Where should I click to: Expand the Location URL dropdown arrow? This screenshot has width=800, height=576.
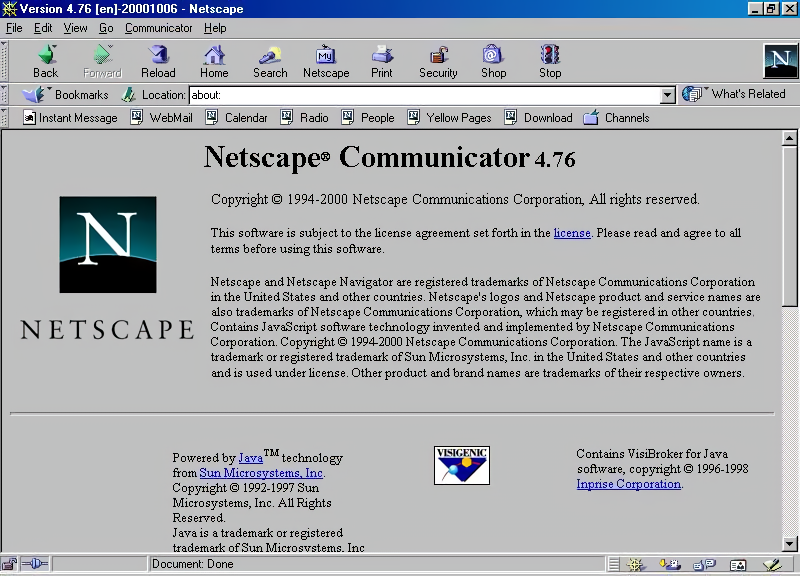668,96
